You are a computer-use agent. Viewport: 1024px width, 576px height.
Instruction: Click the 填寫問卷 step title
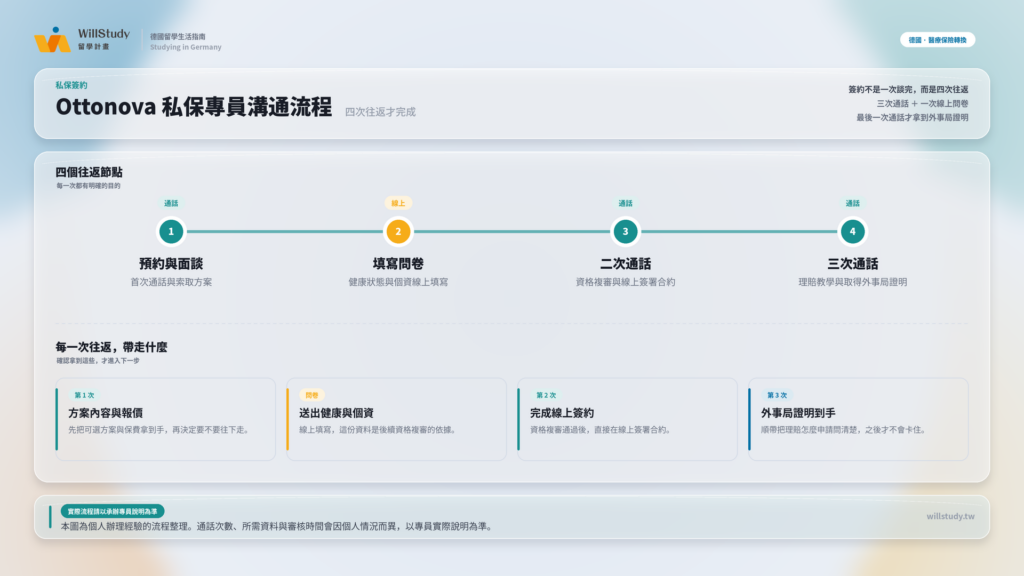point(398,264)
